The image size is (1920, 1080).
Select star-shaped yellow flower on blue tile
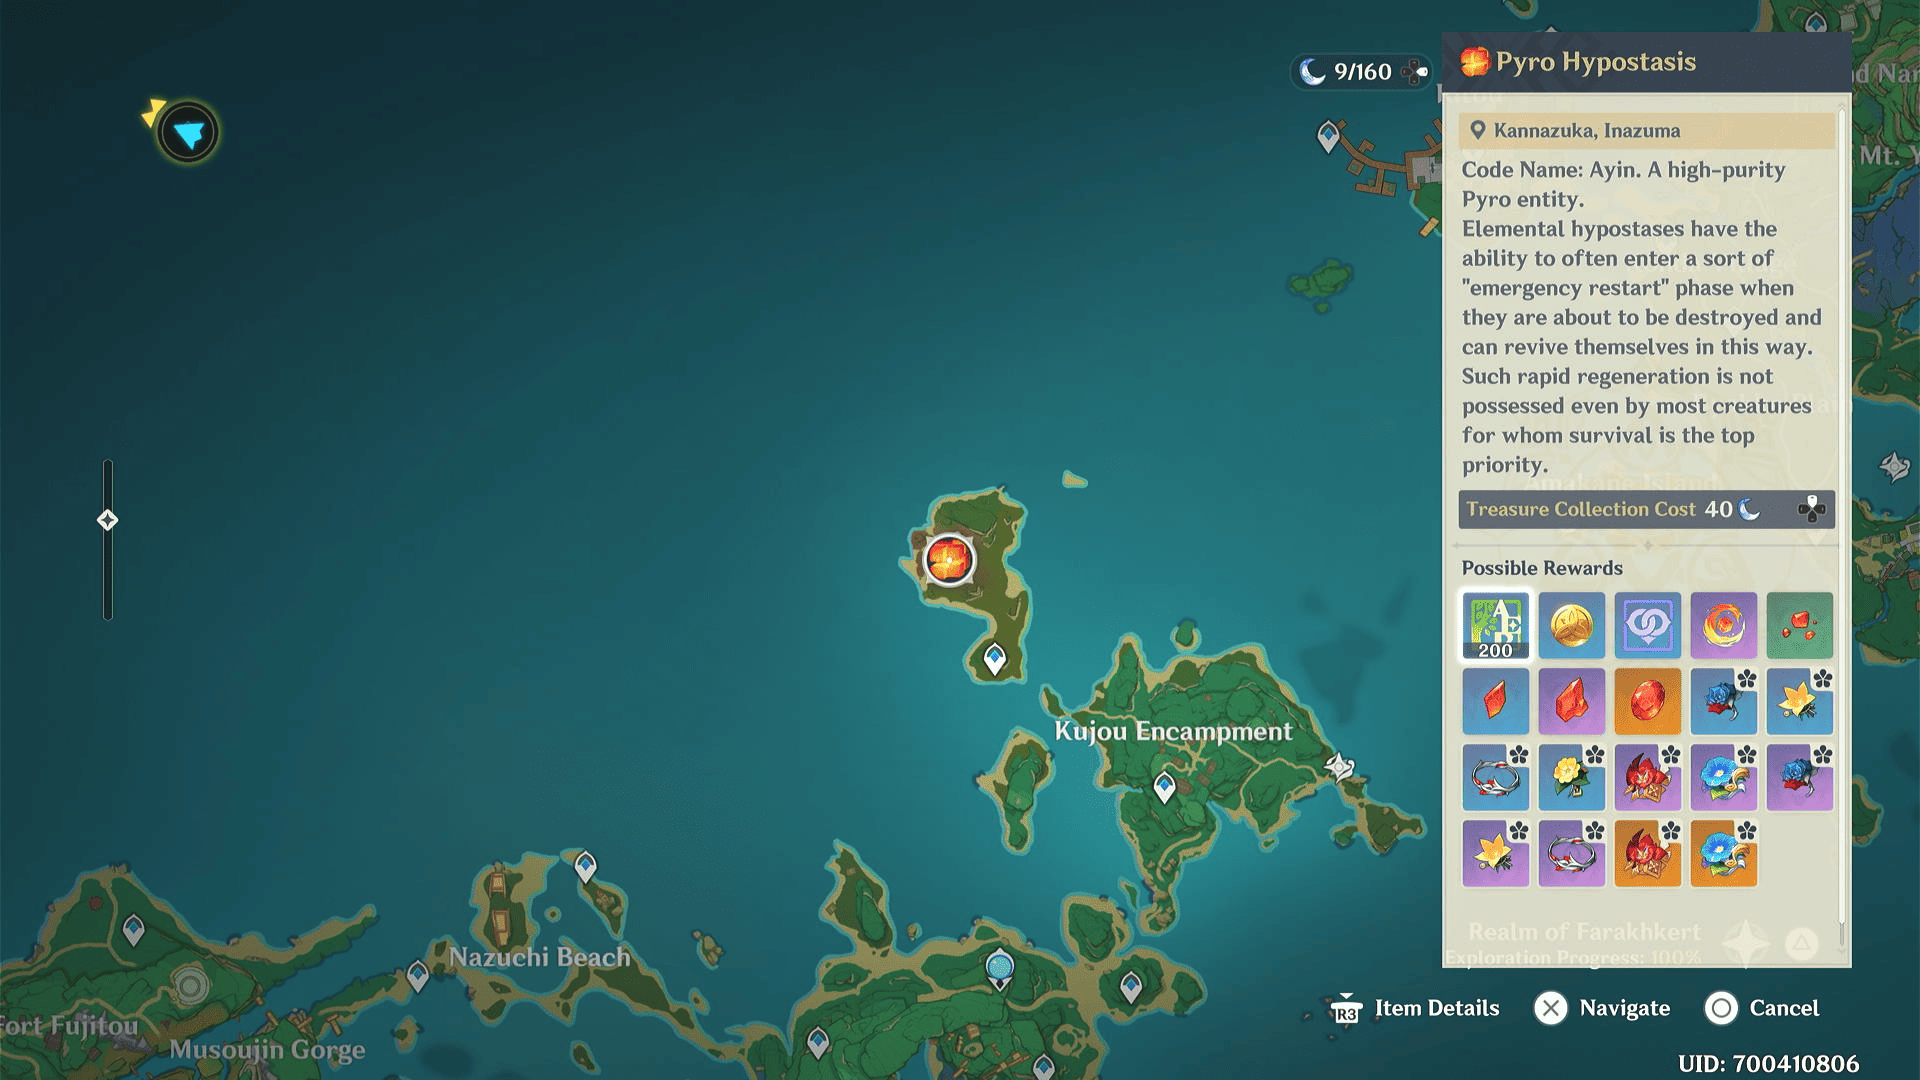point(1800,702)
